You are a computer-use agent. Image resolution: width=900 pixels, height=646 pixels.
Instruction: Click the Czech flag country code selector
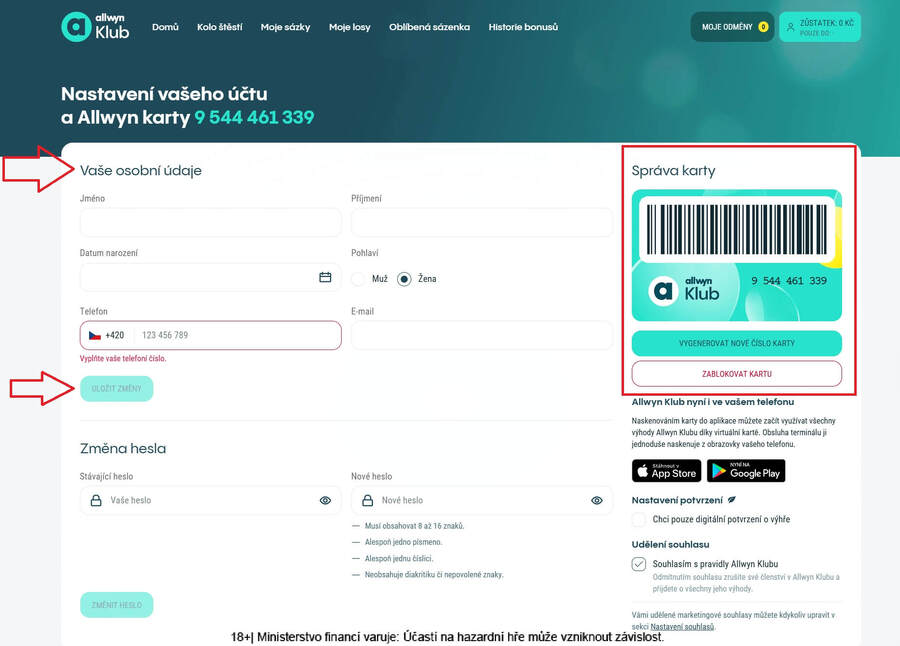[107, 335]
